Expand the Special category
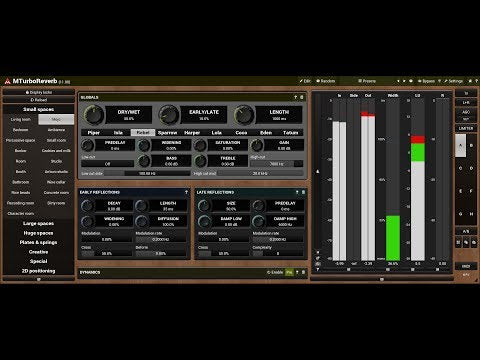This screenshot has width=480, height=360. (38, 261)
